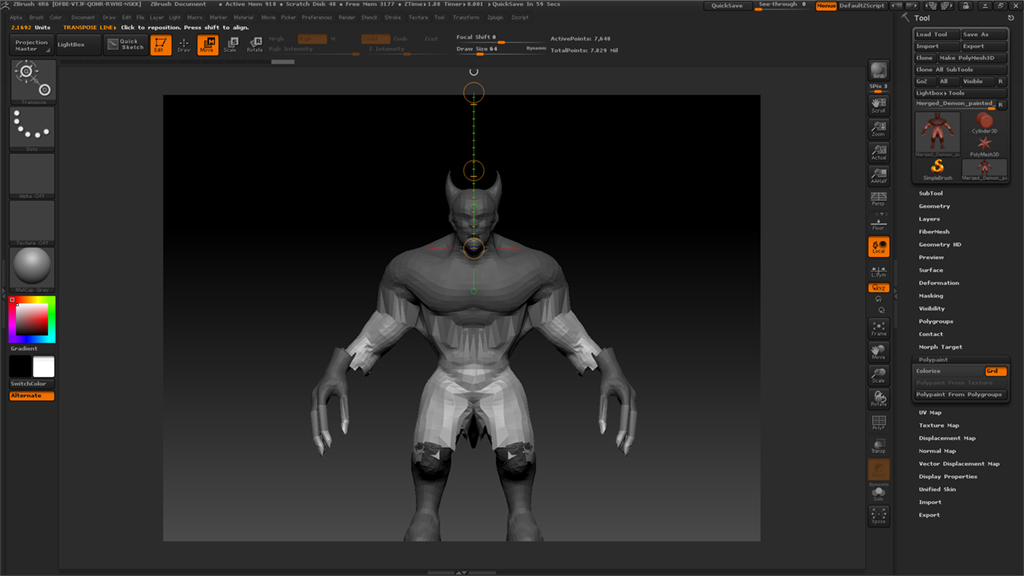Click the Frame mesh icon
Screen dimensions: 1024x576
pos(878,327)
